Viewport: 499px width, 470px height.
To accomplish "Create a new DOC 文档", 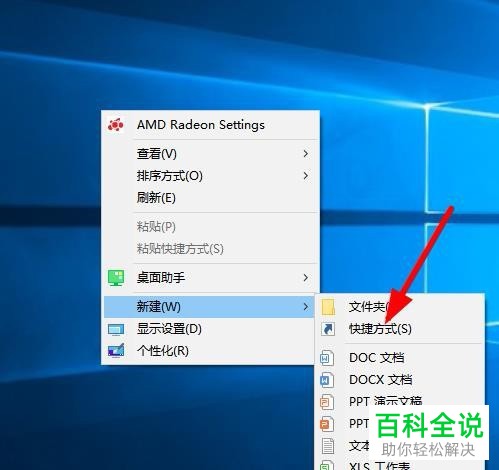I will pyautogui.click(x=399, y=358).
